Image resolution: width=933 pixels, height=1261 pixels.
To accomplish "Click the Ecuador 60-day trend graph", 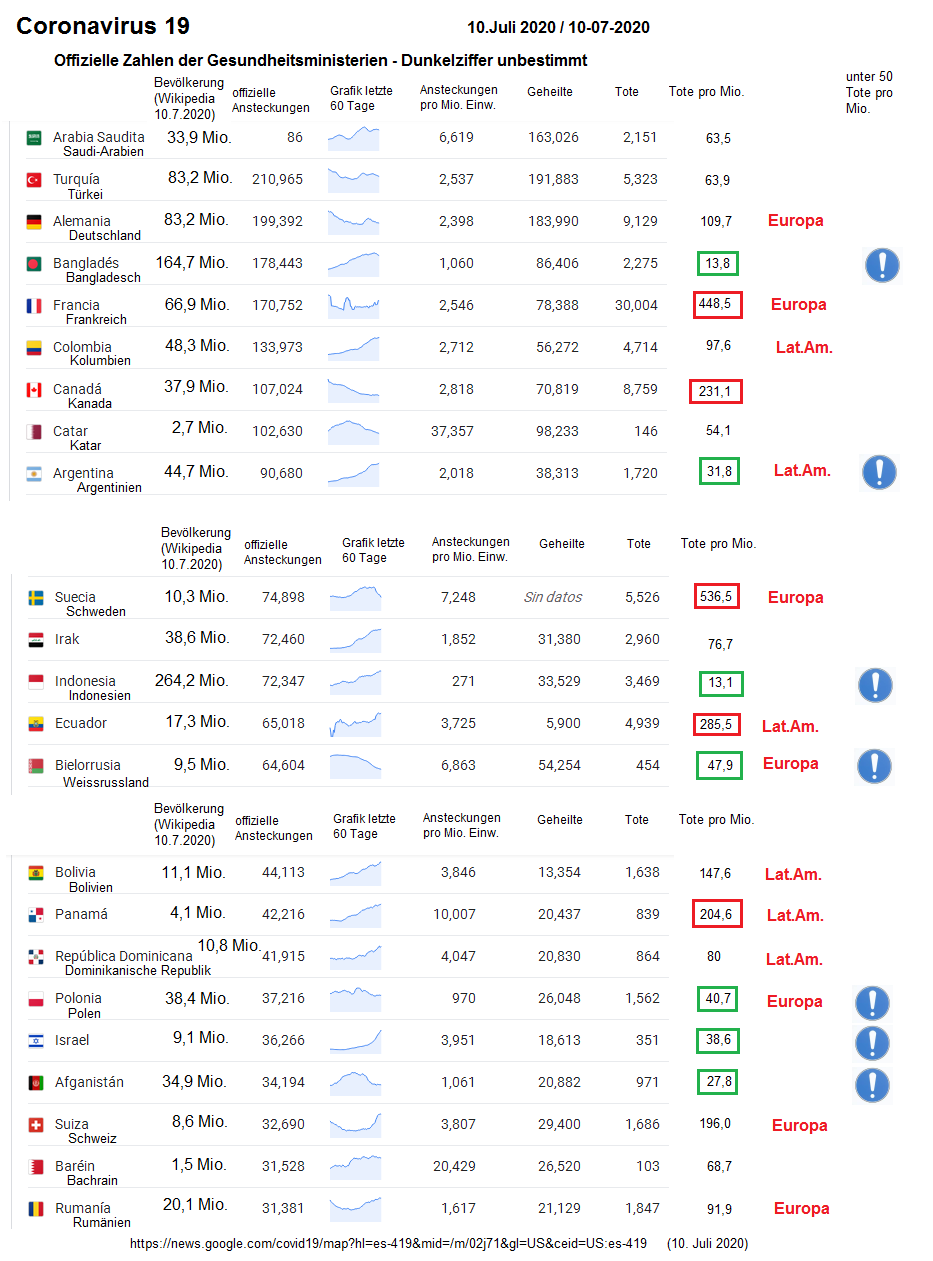I will click(357, 723).
